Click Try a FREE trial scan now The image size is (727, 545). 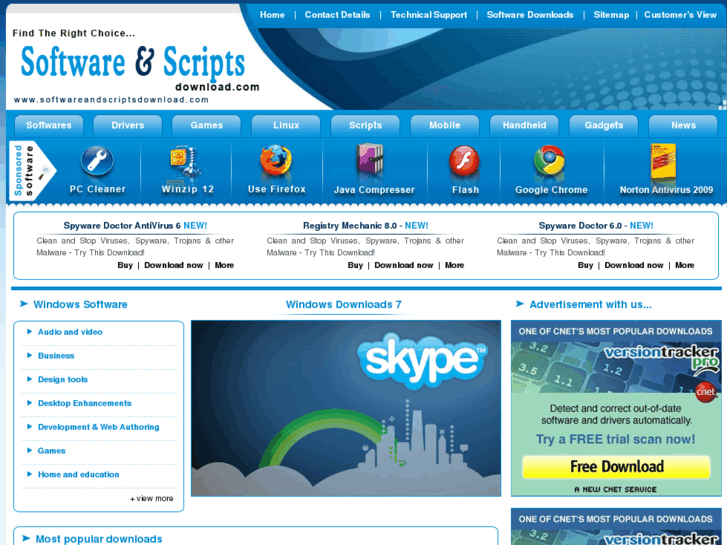(x=616, y=439)
